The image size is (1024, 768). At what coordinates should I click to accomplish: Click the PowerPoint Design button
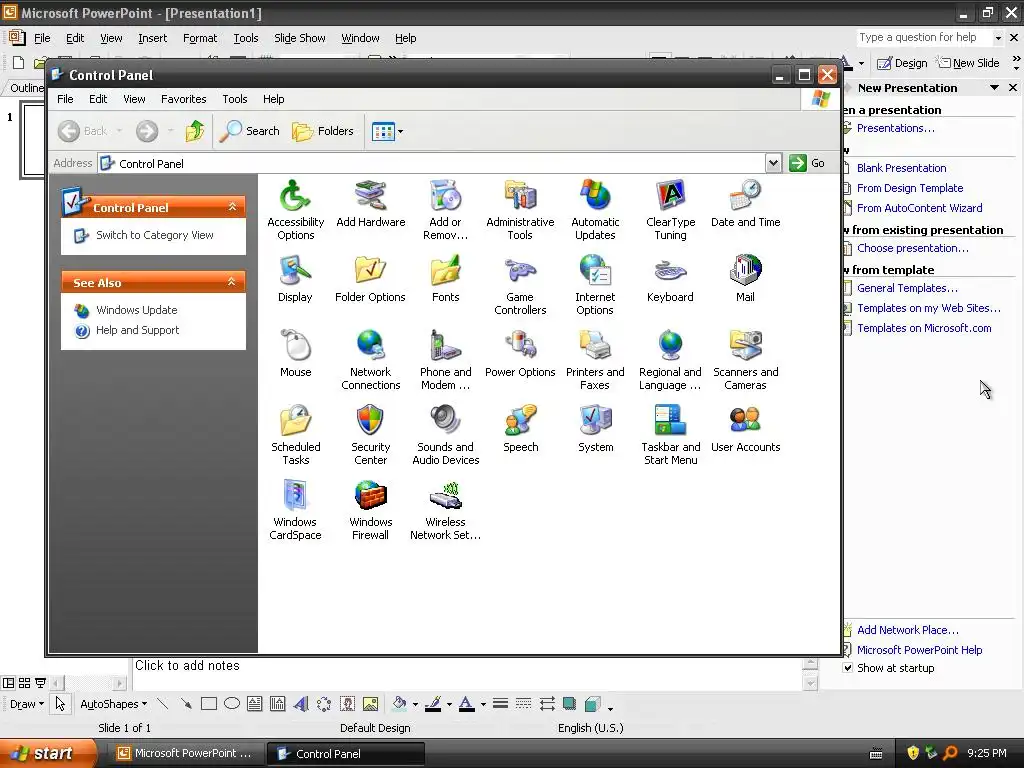click(902, 63)
